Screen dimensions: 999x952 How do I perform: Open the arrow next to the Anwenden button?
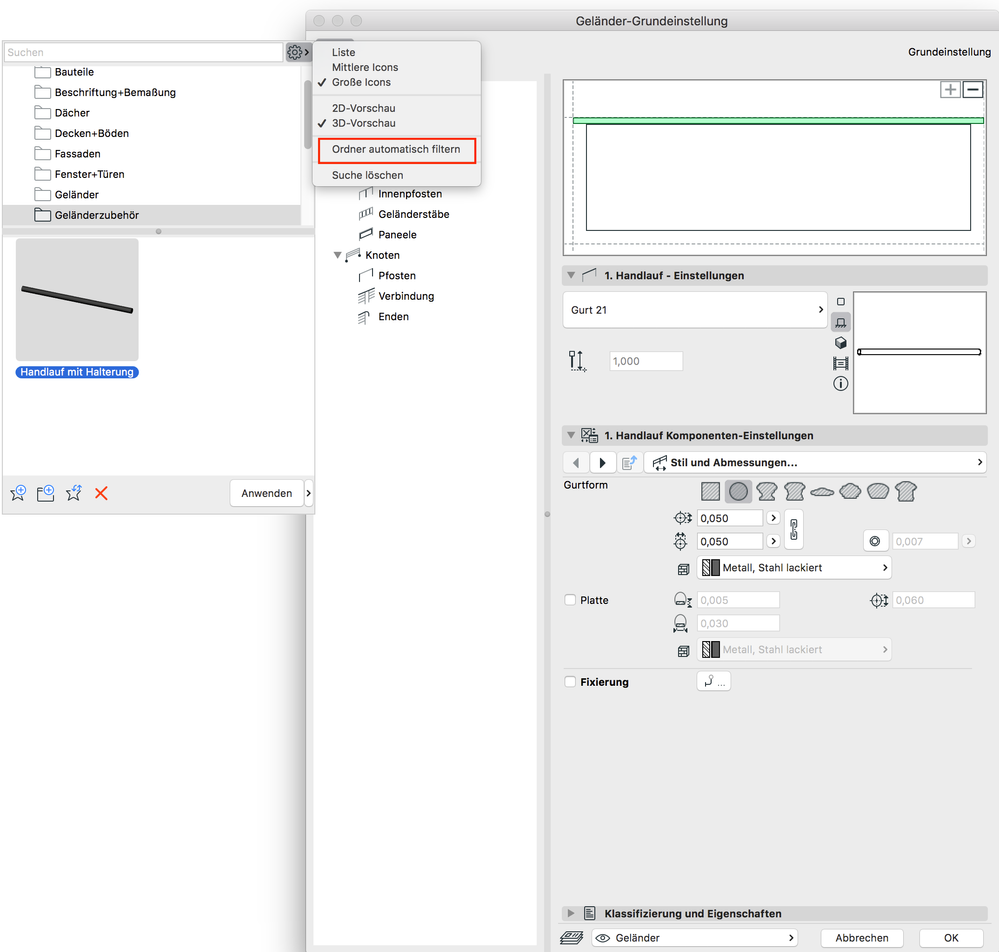coord(308,493)
